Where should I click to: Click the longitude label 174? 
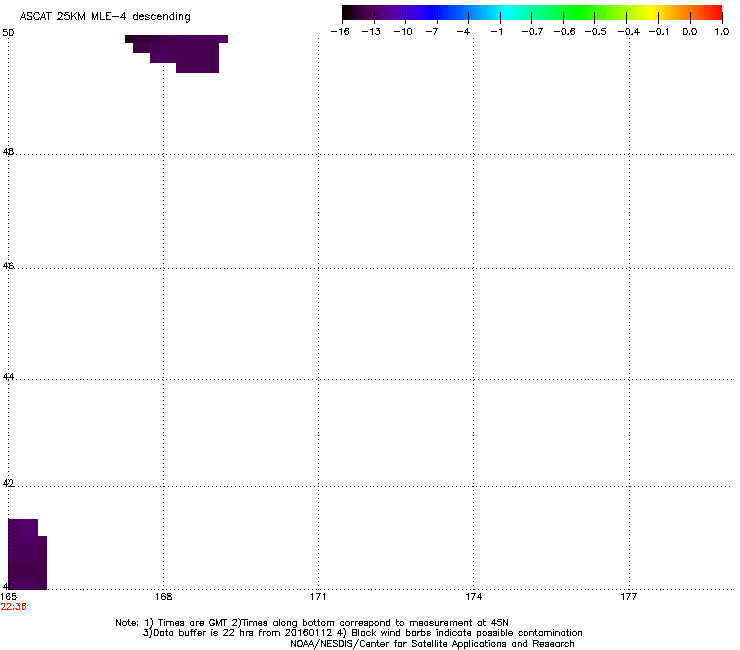[x=473, y=597]
